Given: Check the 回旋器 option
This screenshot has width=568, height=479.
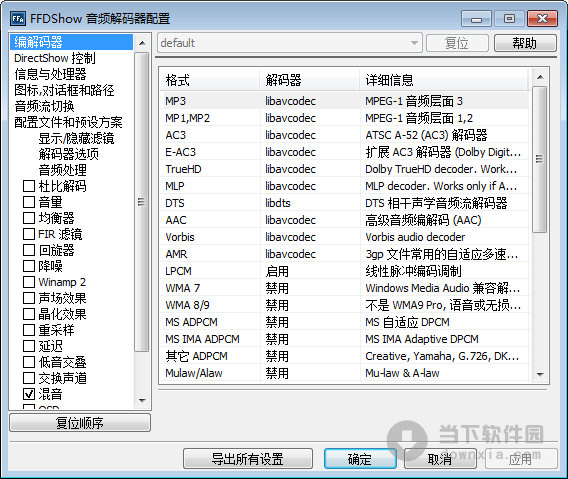Looking at the screenshot, I should (29, 250).
